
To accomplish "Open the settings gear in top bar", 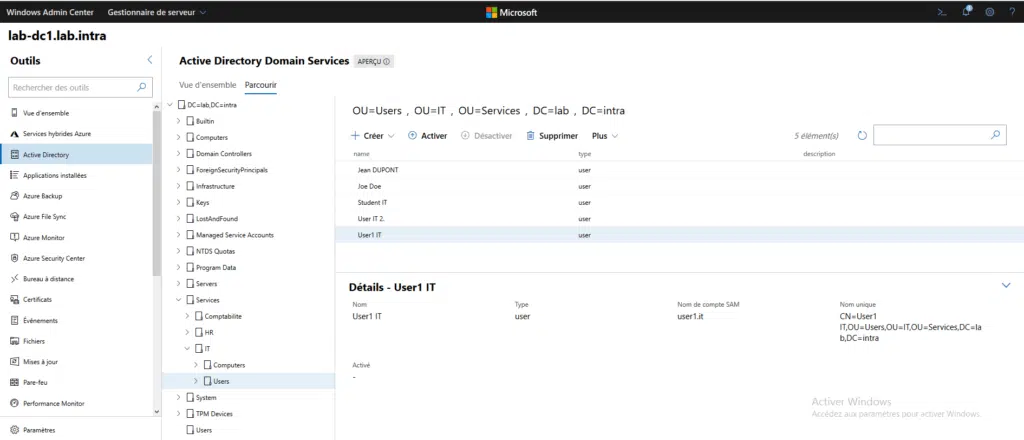I will (989, 12).
